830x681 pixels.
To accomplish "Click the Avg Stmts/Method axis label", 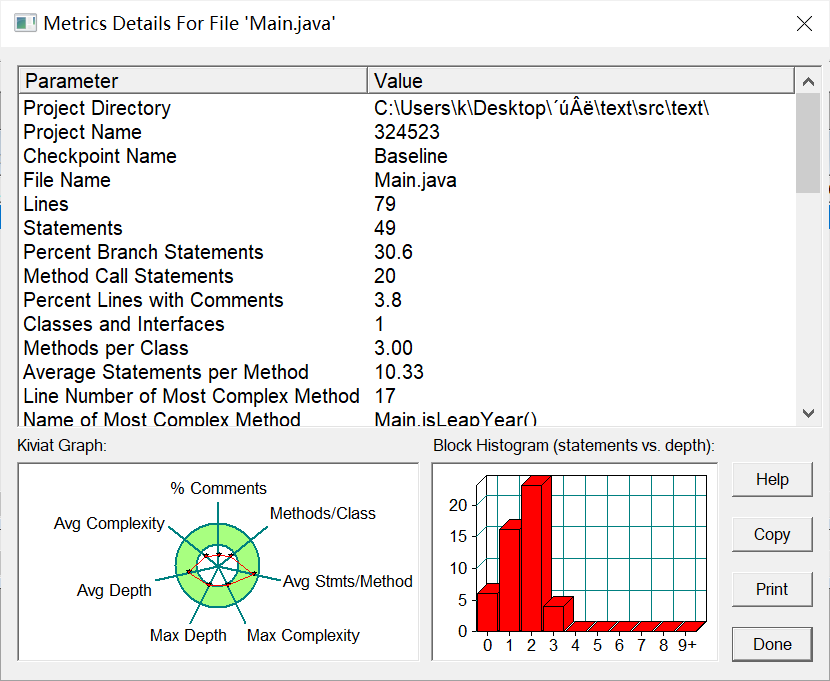I will click(x=348, y=582).
